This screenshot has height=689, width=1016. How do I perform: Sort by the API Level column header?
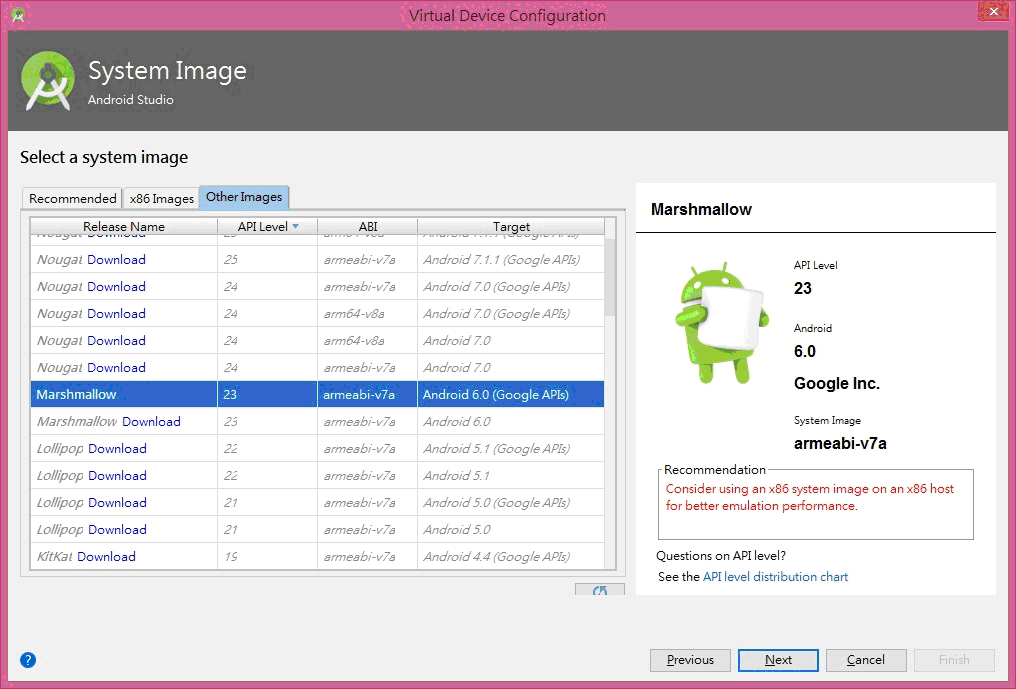click(x=268, y=226)
